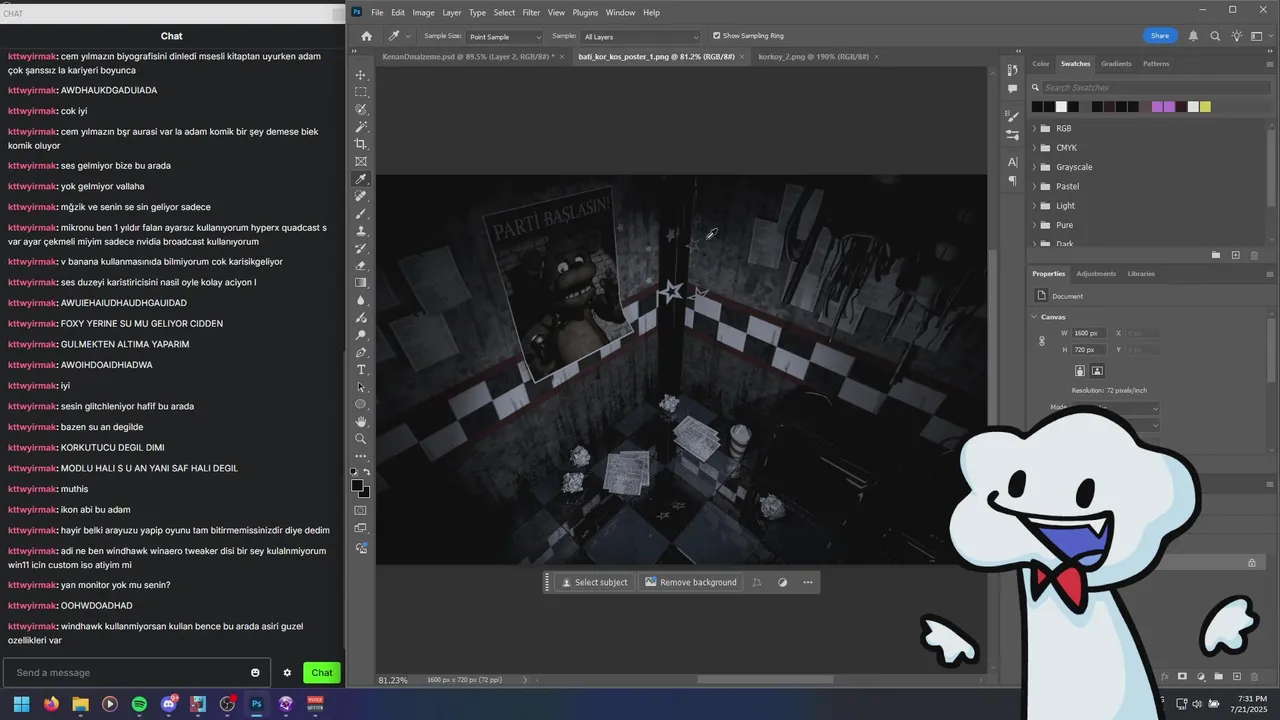Switch to the Patterns tab
1280x720 pixels.
click(x=1156, y=63)
